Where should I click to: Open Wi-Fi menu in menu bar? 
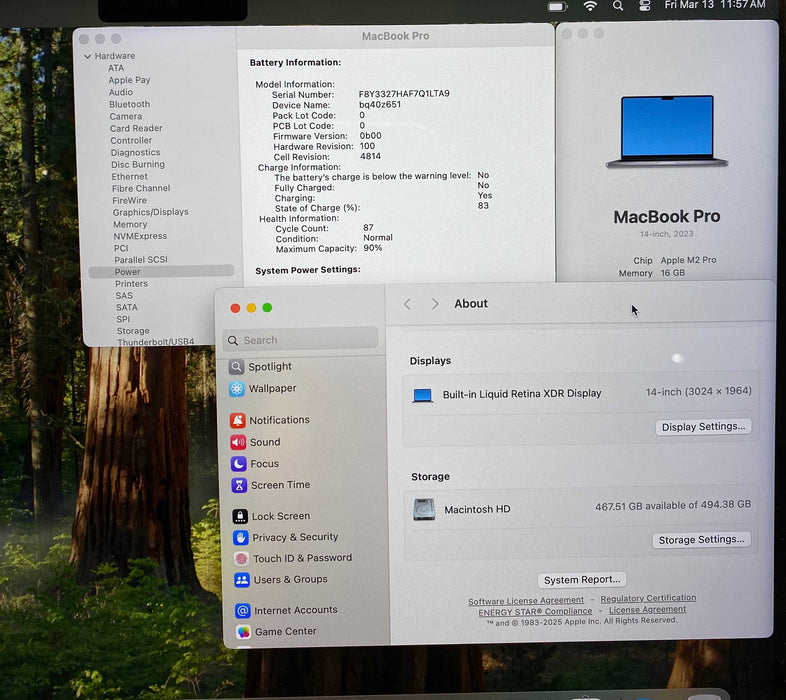[591, 6]
